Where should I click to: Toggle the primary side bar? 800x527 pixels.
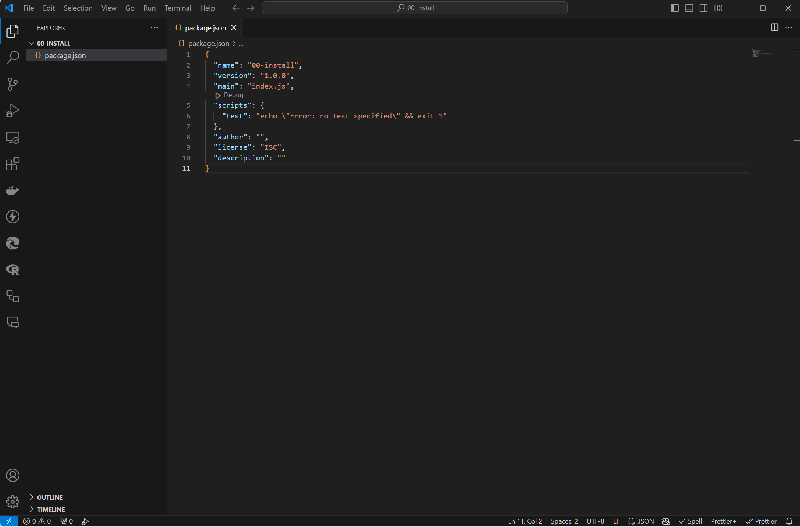[x=675, y=8]
